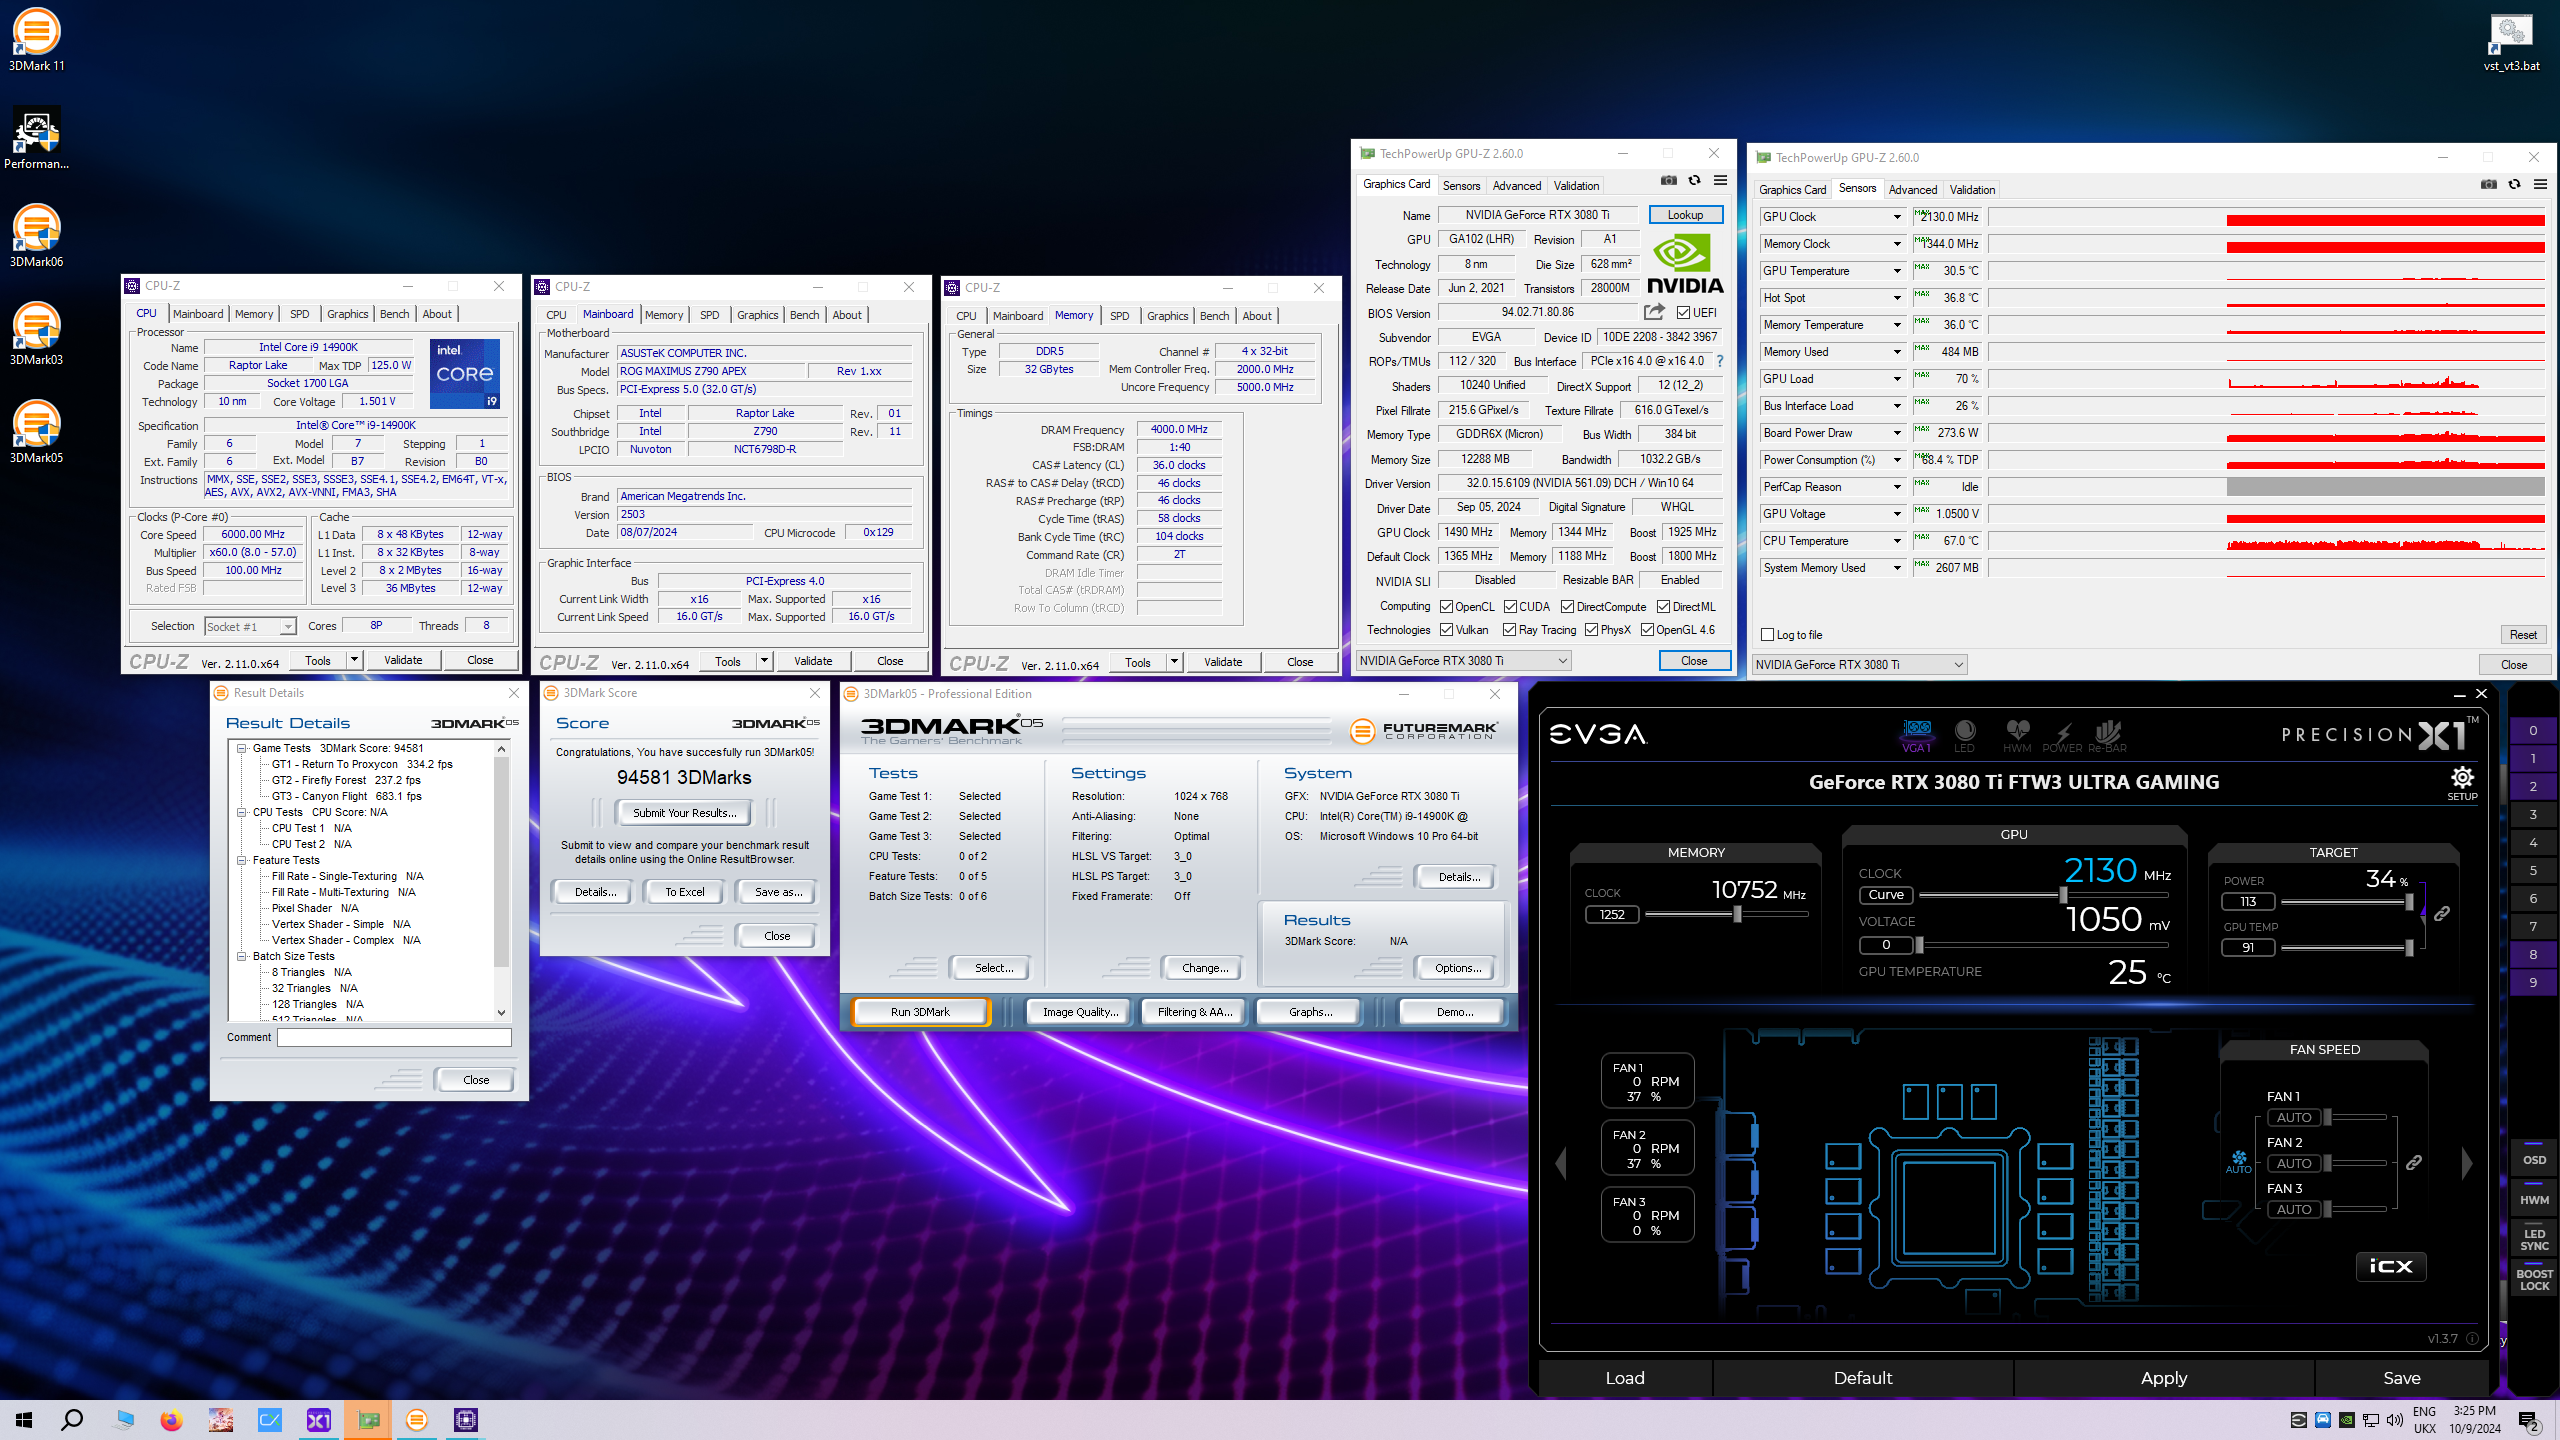The width and height of the screenshot is (2560, 1440).
Task: Click Apply in Precision X1
Action: (2164, 1378)
